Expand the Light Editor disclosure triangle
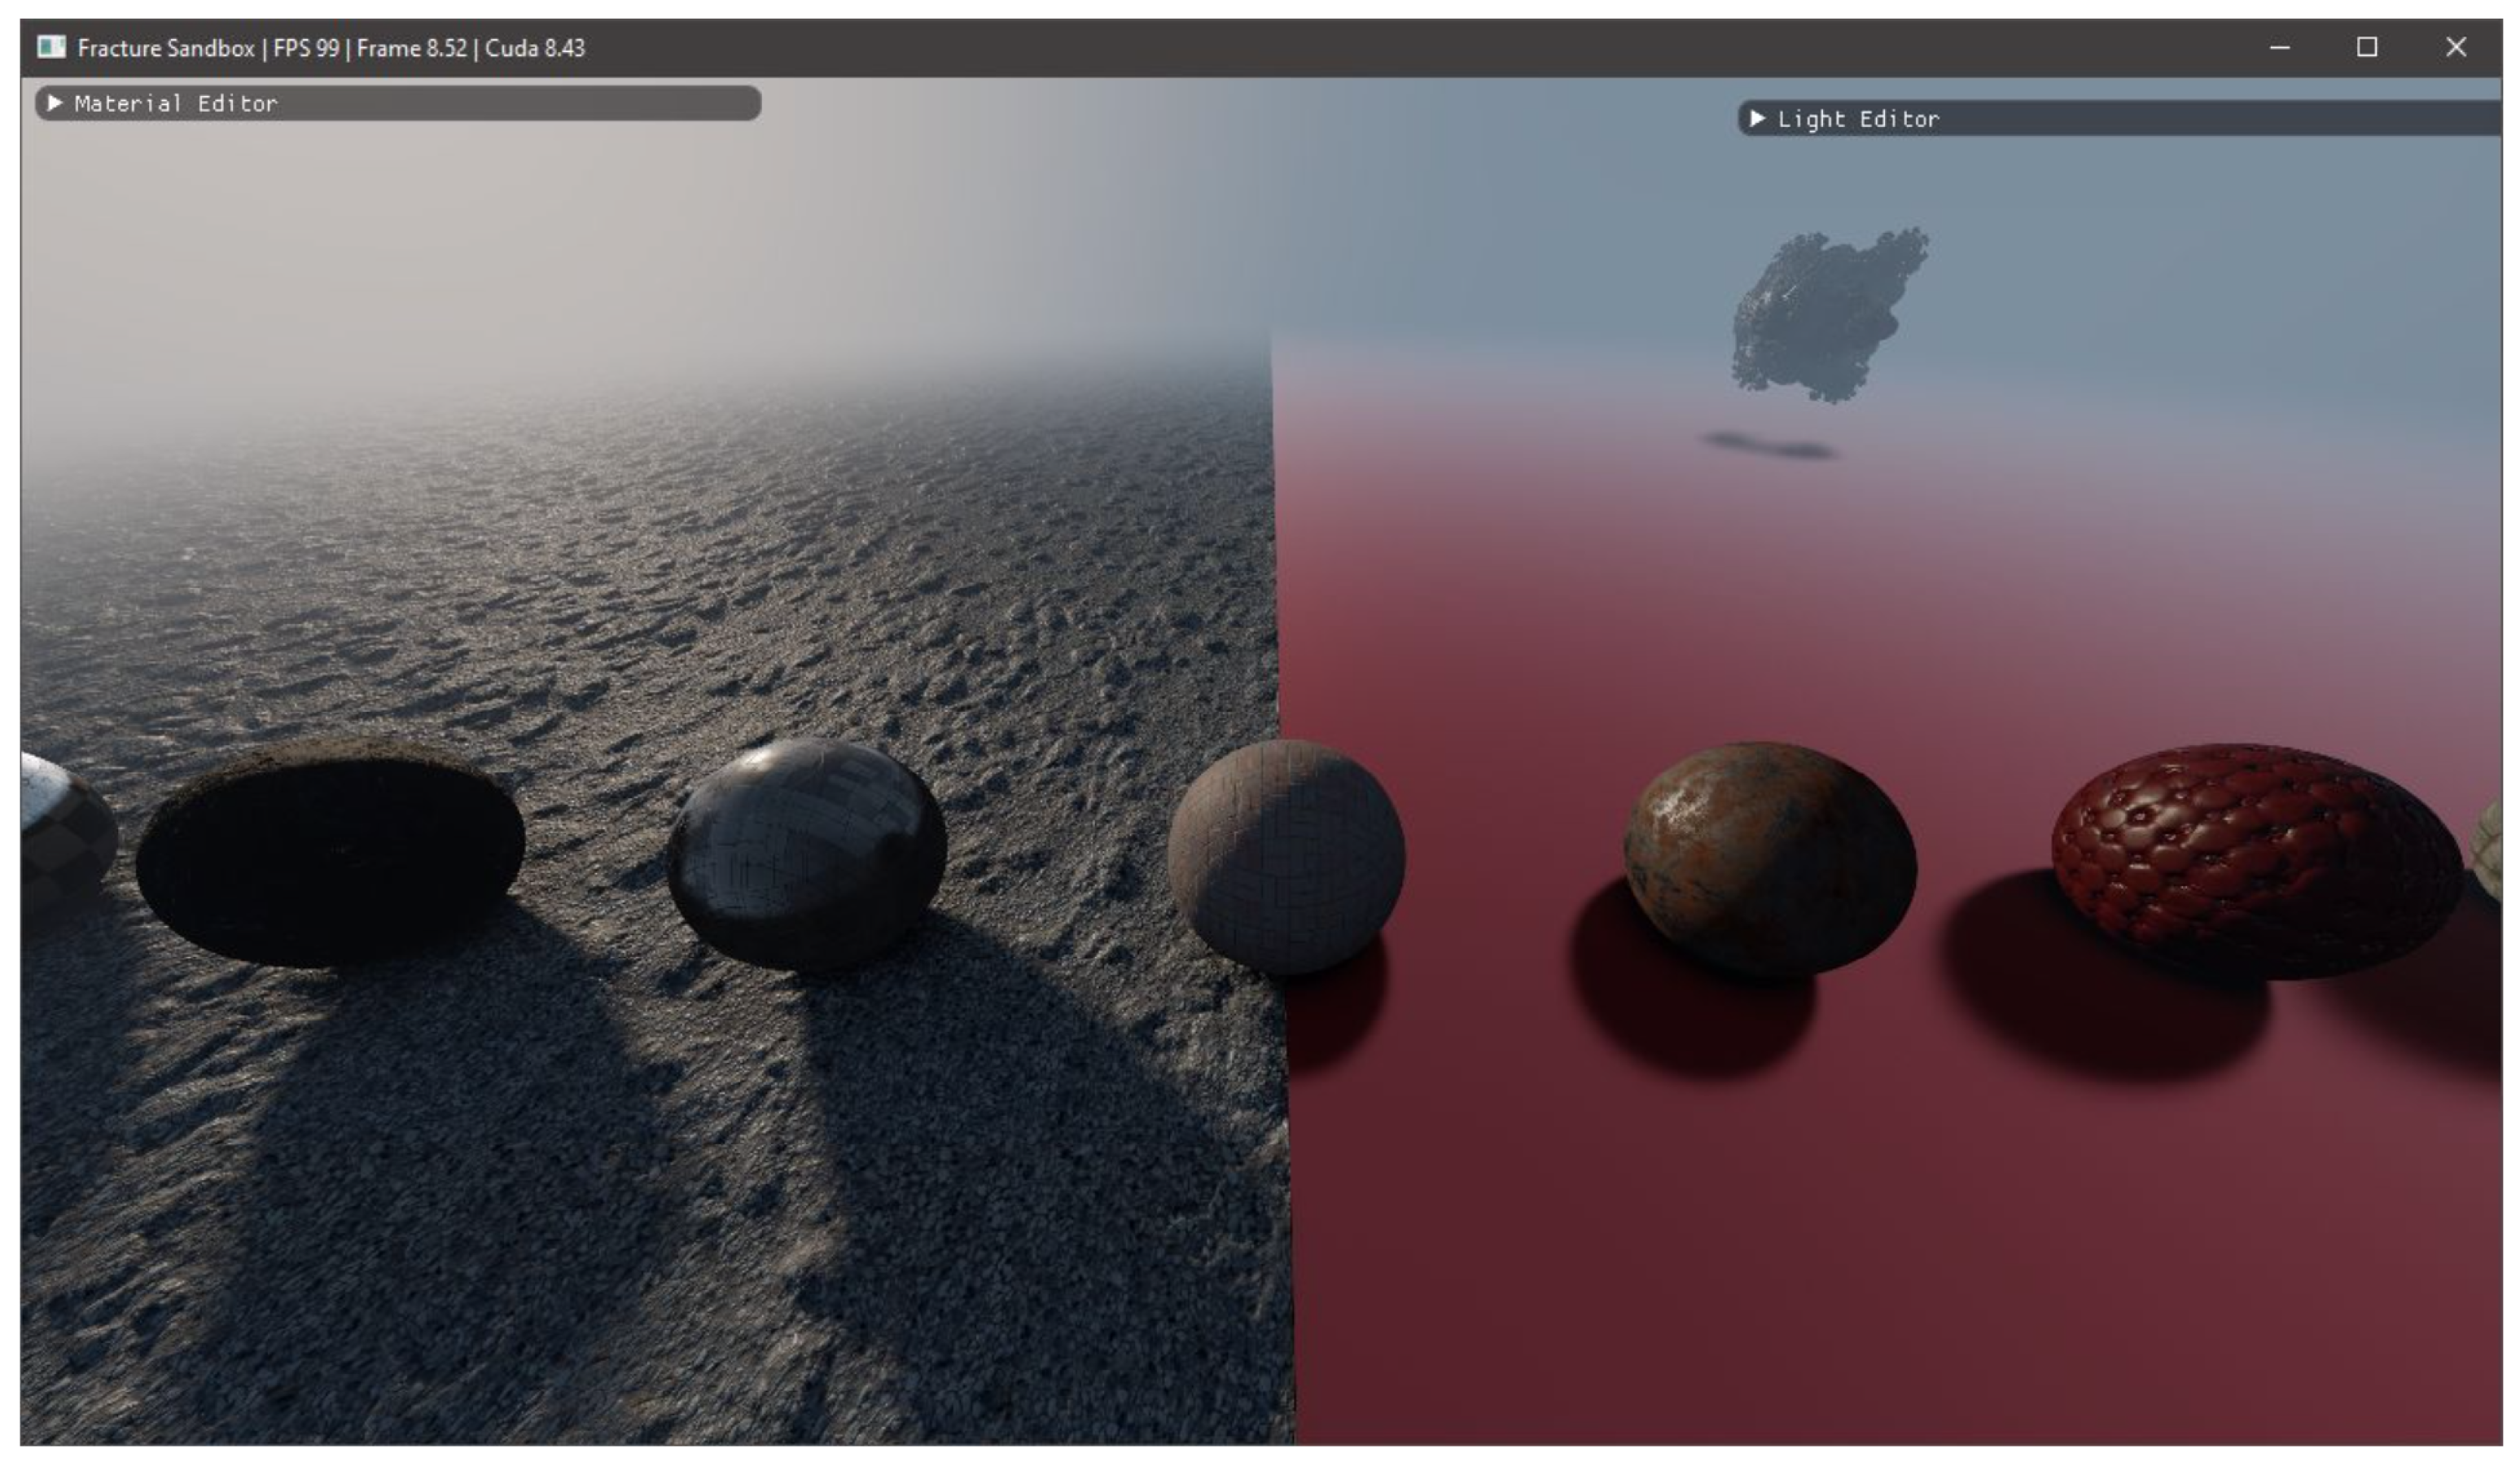The width and height of the screenshot is (2520, 1466). point(1757,119)
